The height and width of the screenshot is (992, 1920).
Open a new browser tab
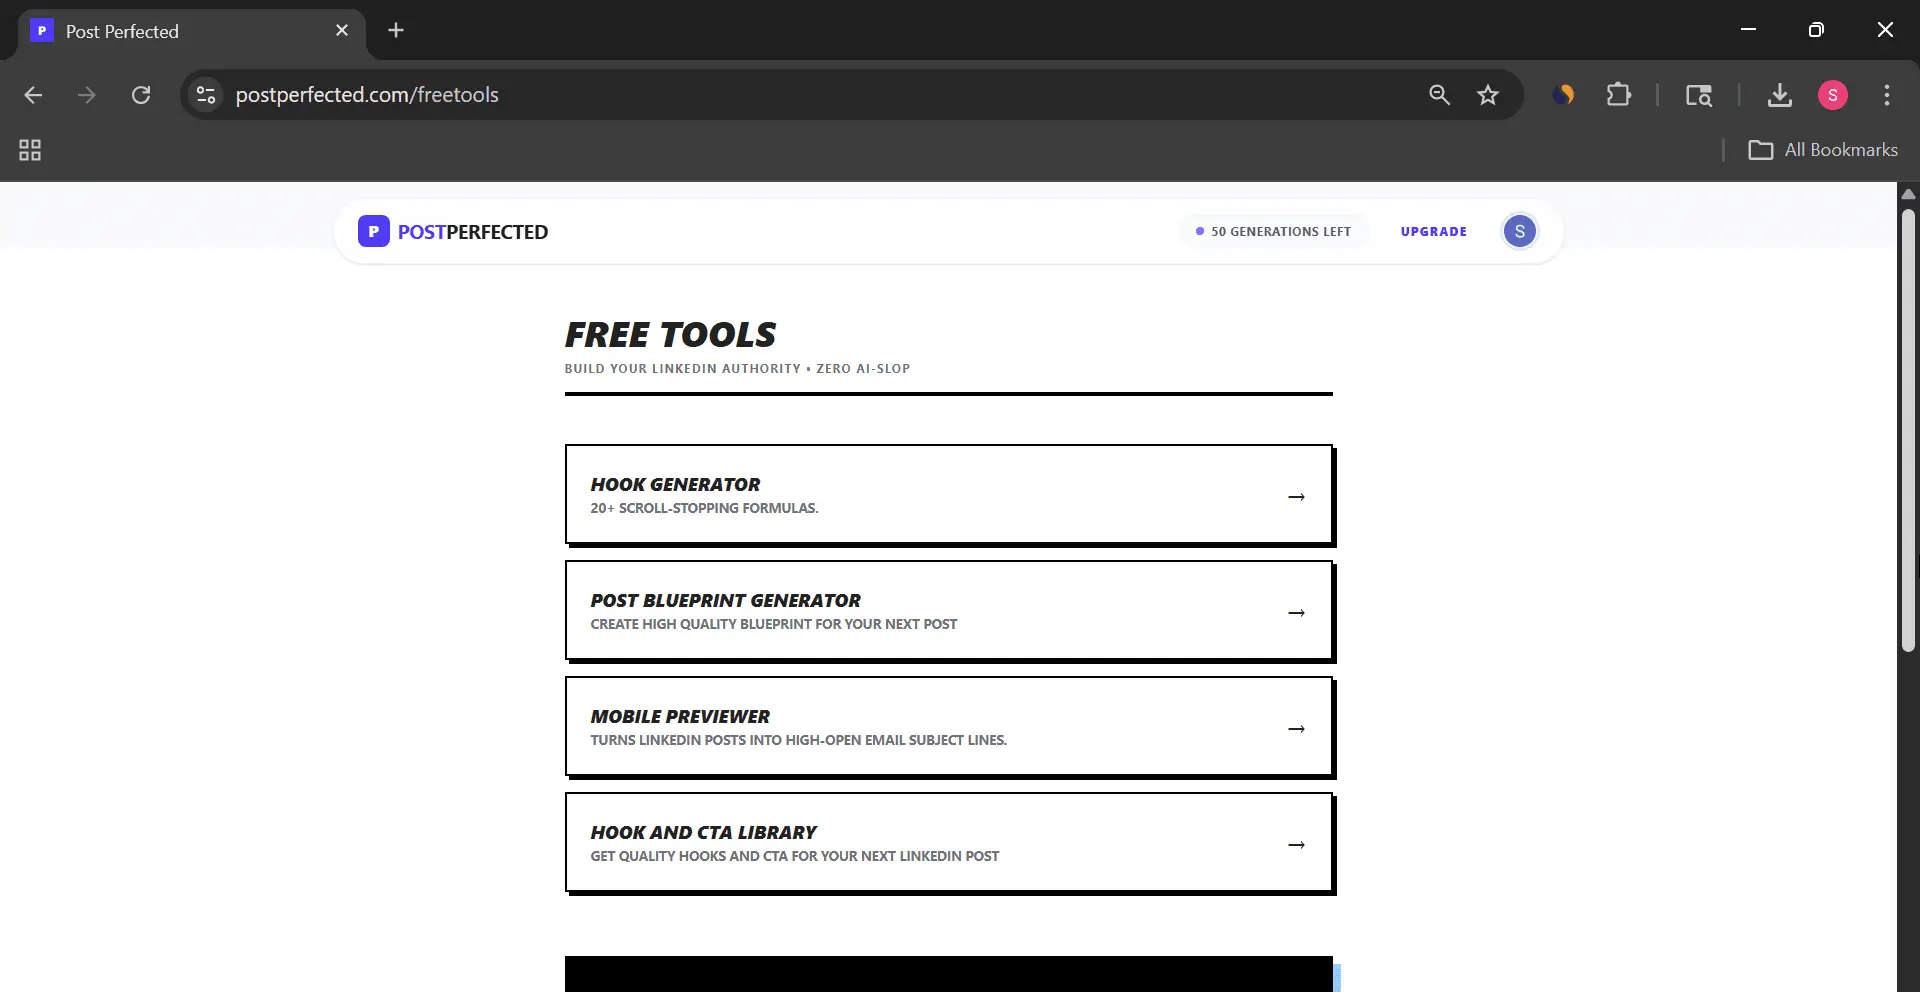[396, 30]
